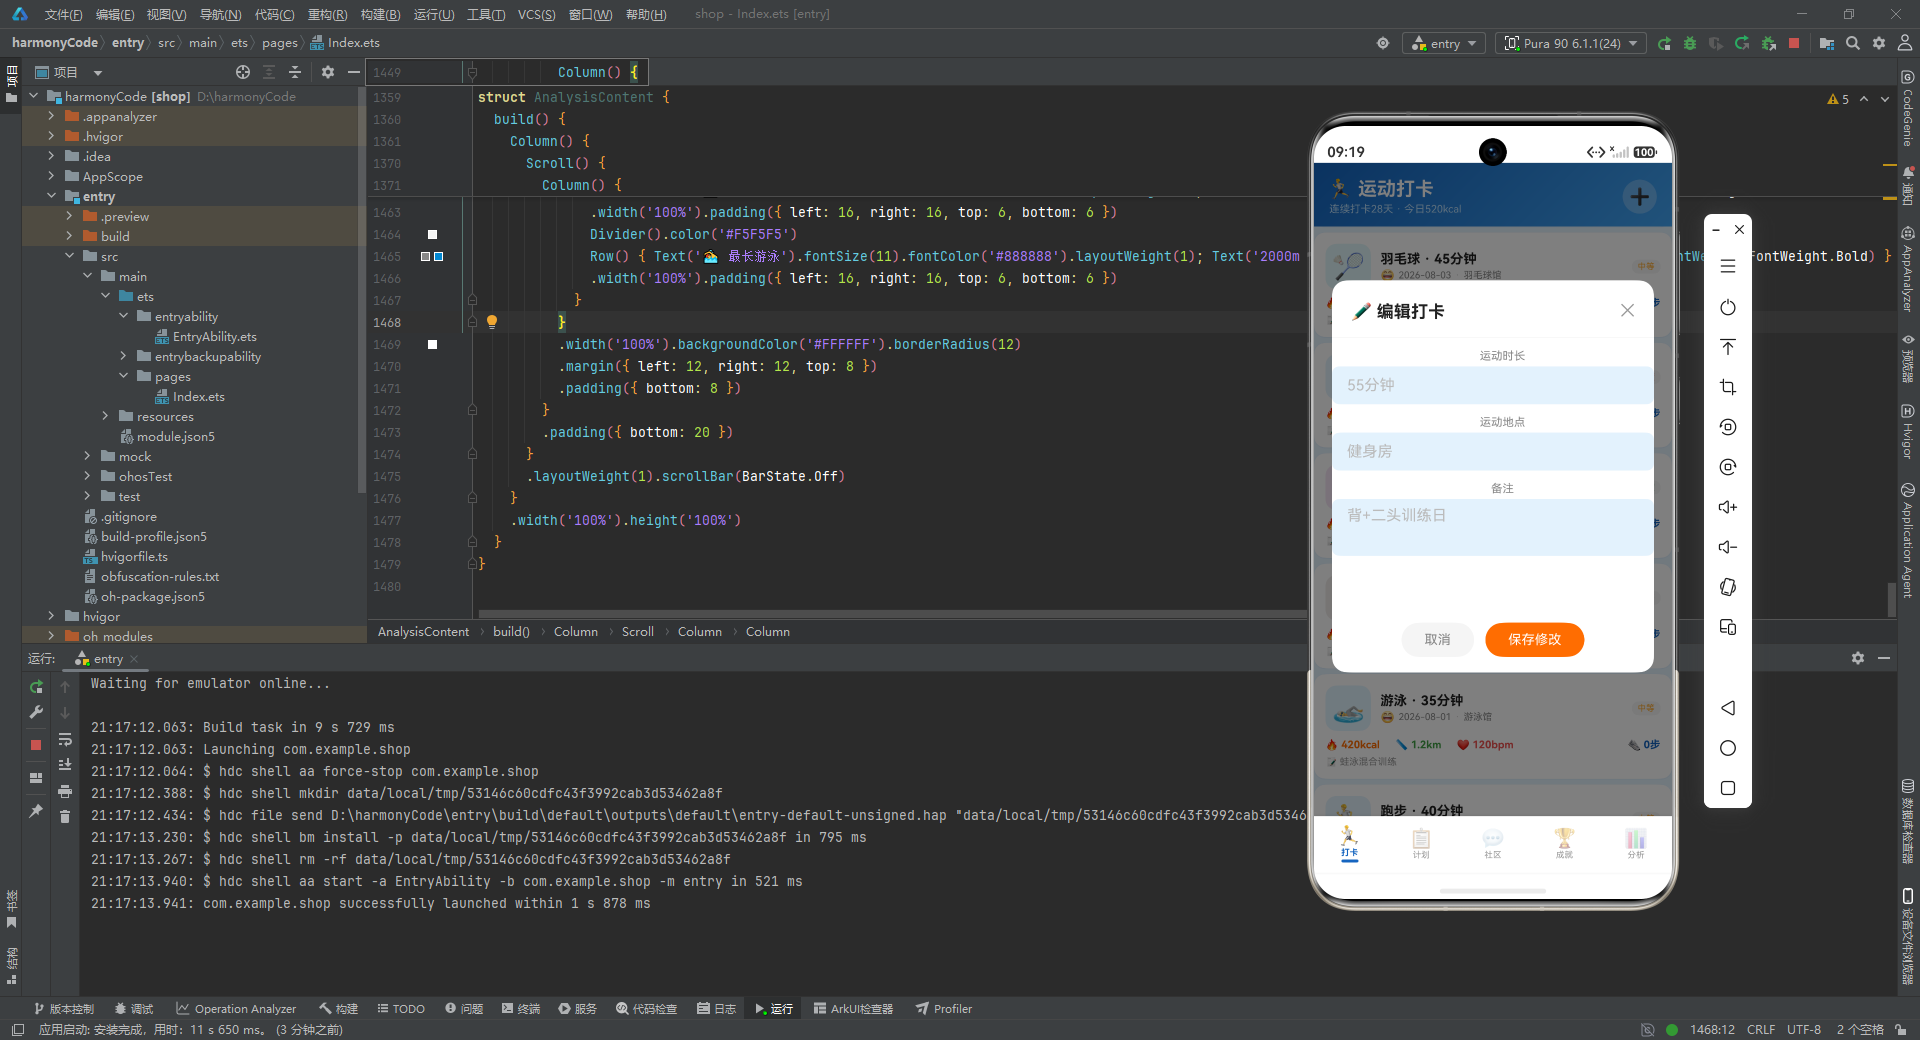Collapse all nodes in project tree
This screenshot has height=1040, width=1920.
[295, 72]
